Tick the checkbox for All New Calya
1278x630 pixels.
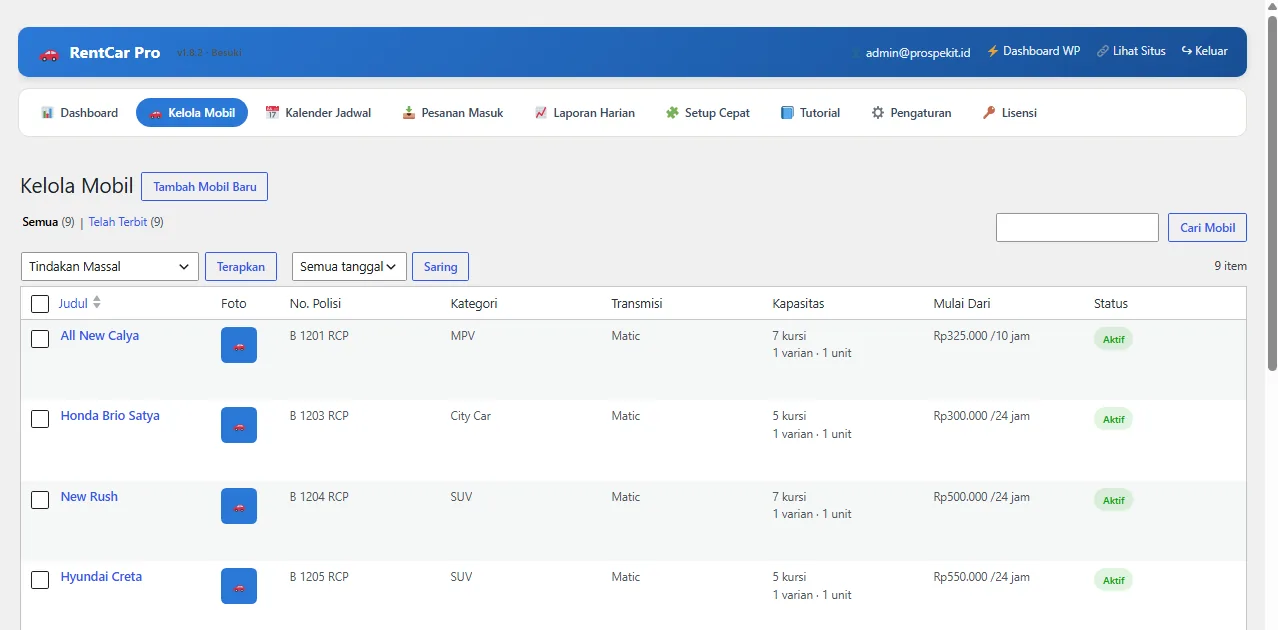[x=40, y=339]
